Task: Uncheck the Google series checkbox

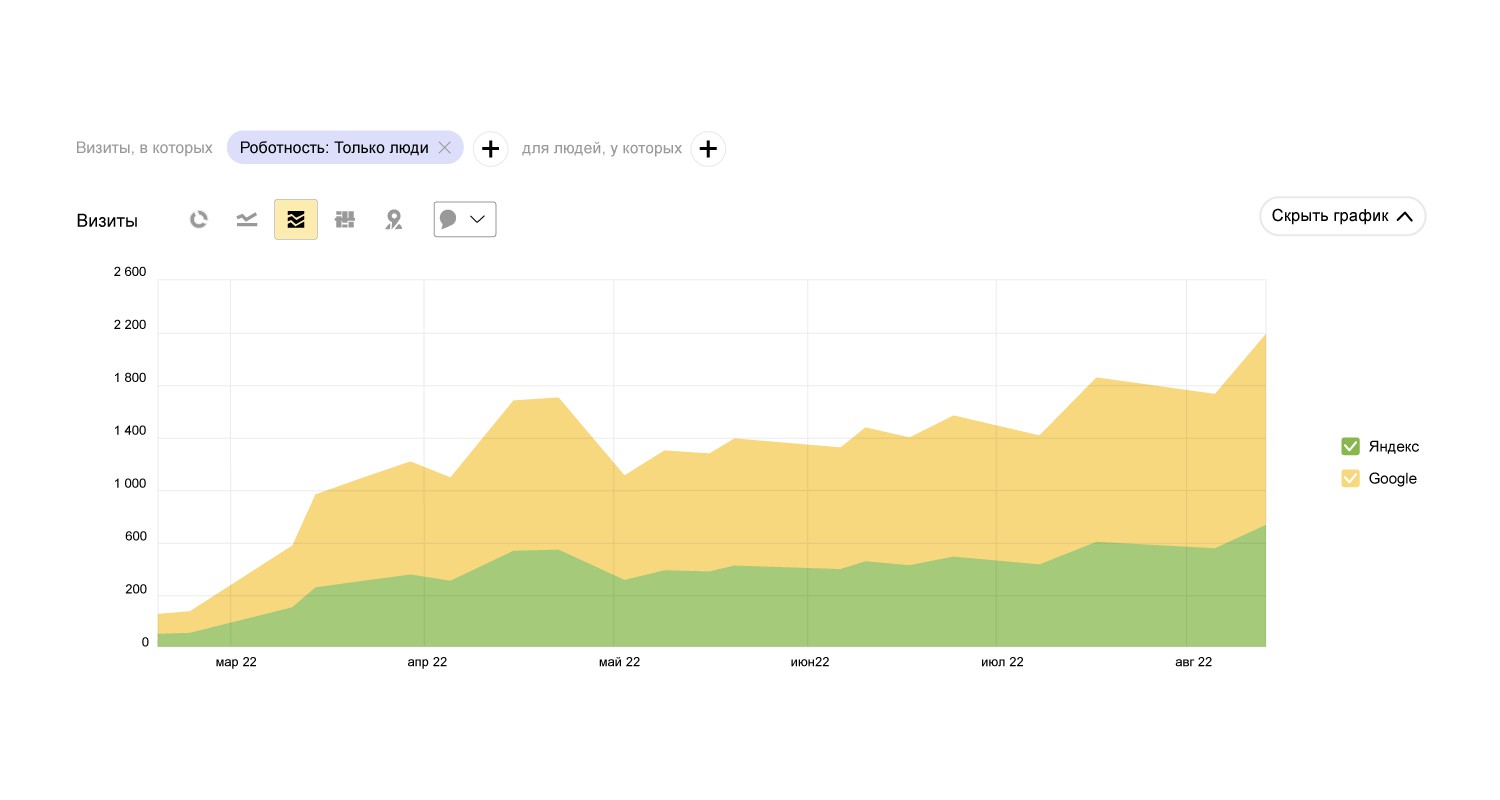Action: tap(1350, 478)
